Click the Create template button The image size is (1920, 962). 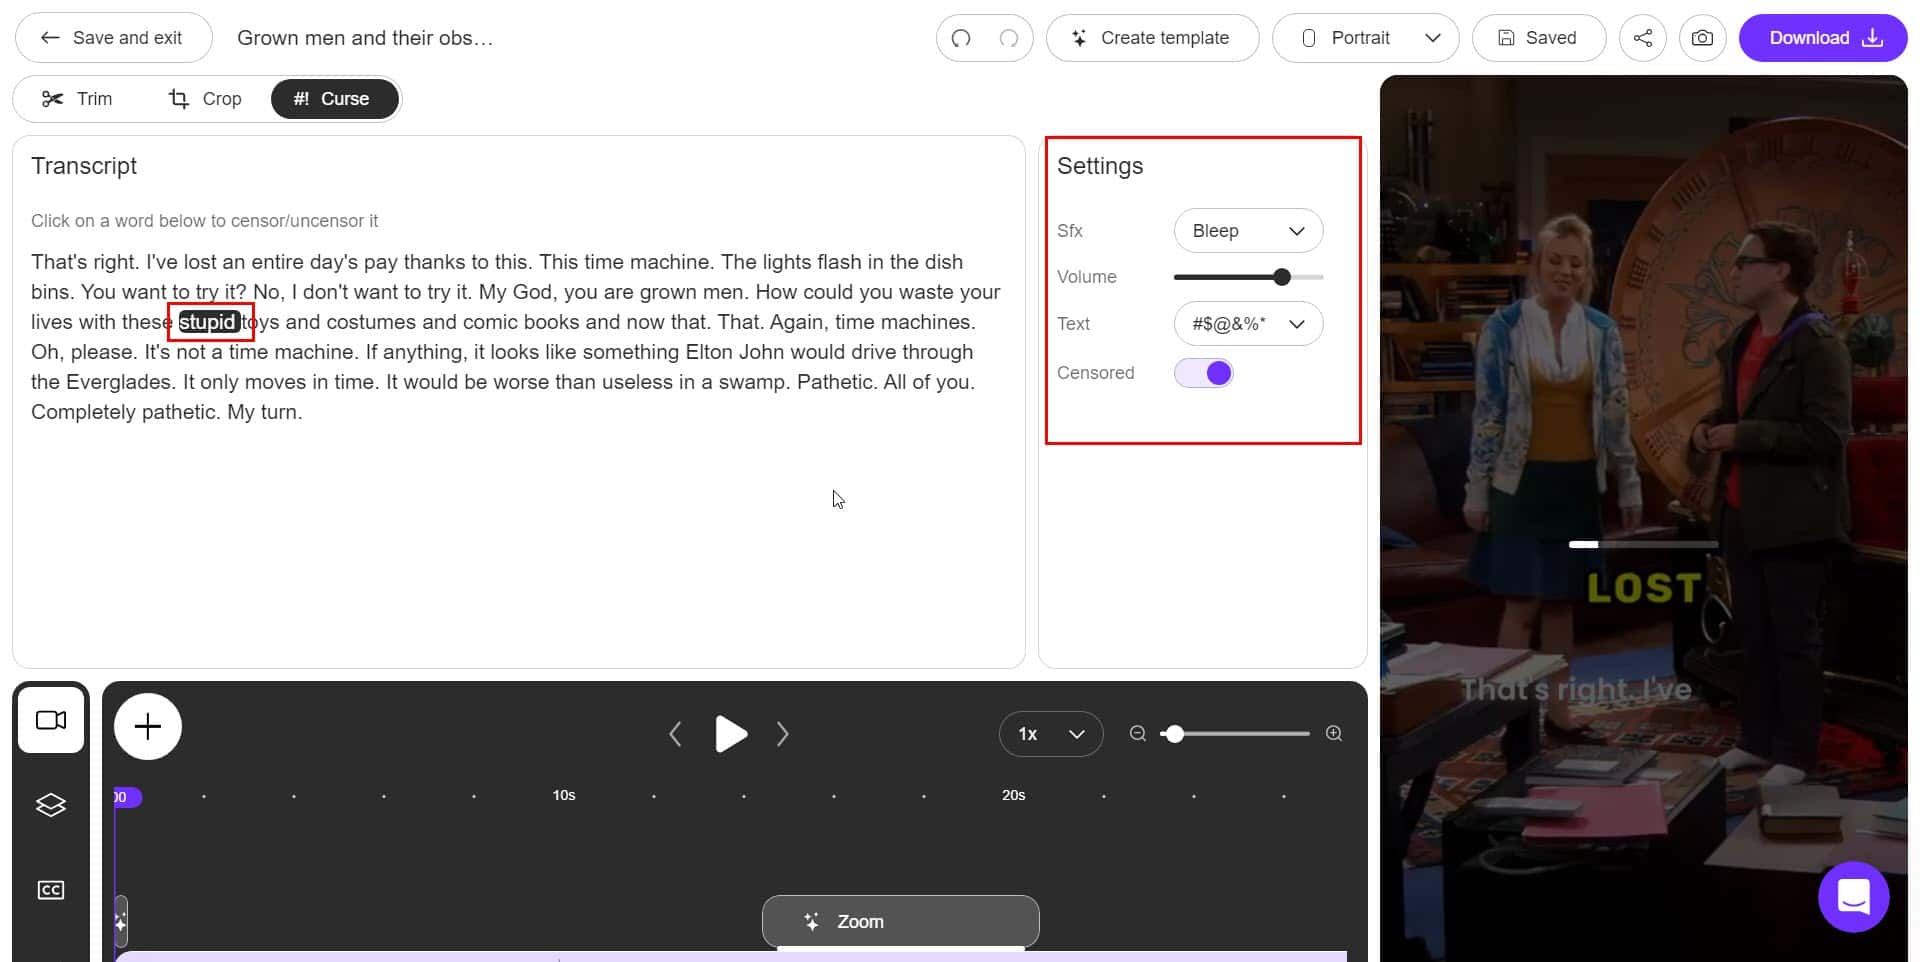click(1152, 37)
